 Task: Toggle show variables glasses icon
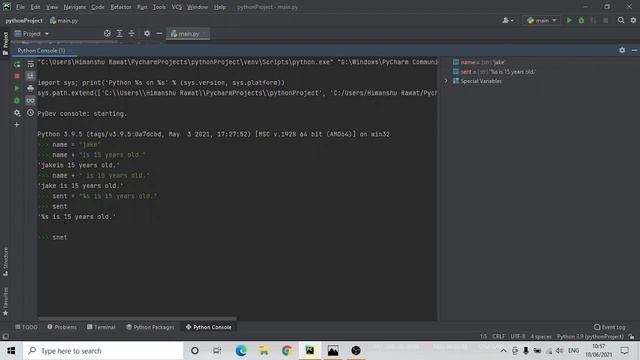click(x=30, y=100)
